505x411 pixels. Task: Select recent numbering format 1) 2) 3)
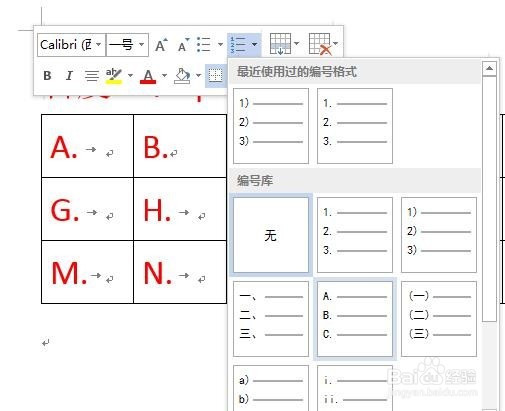point(271,126)
